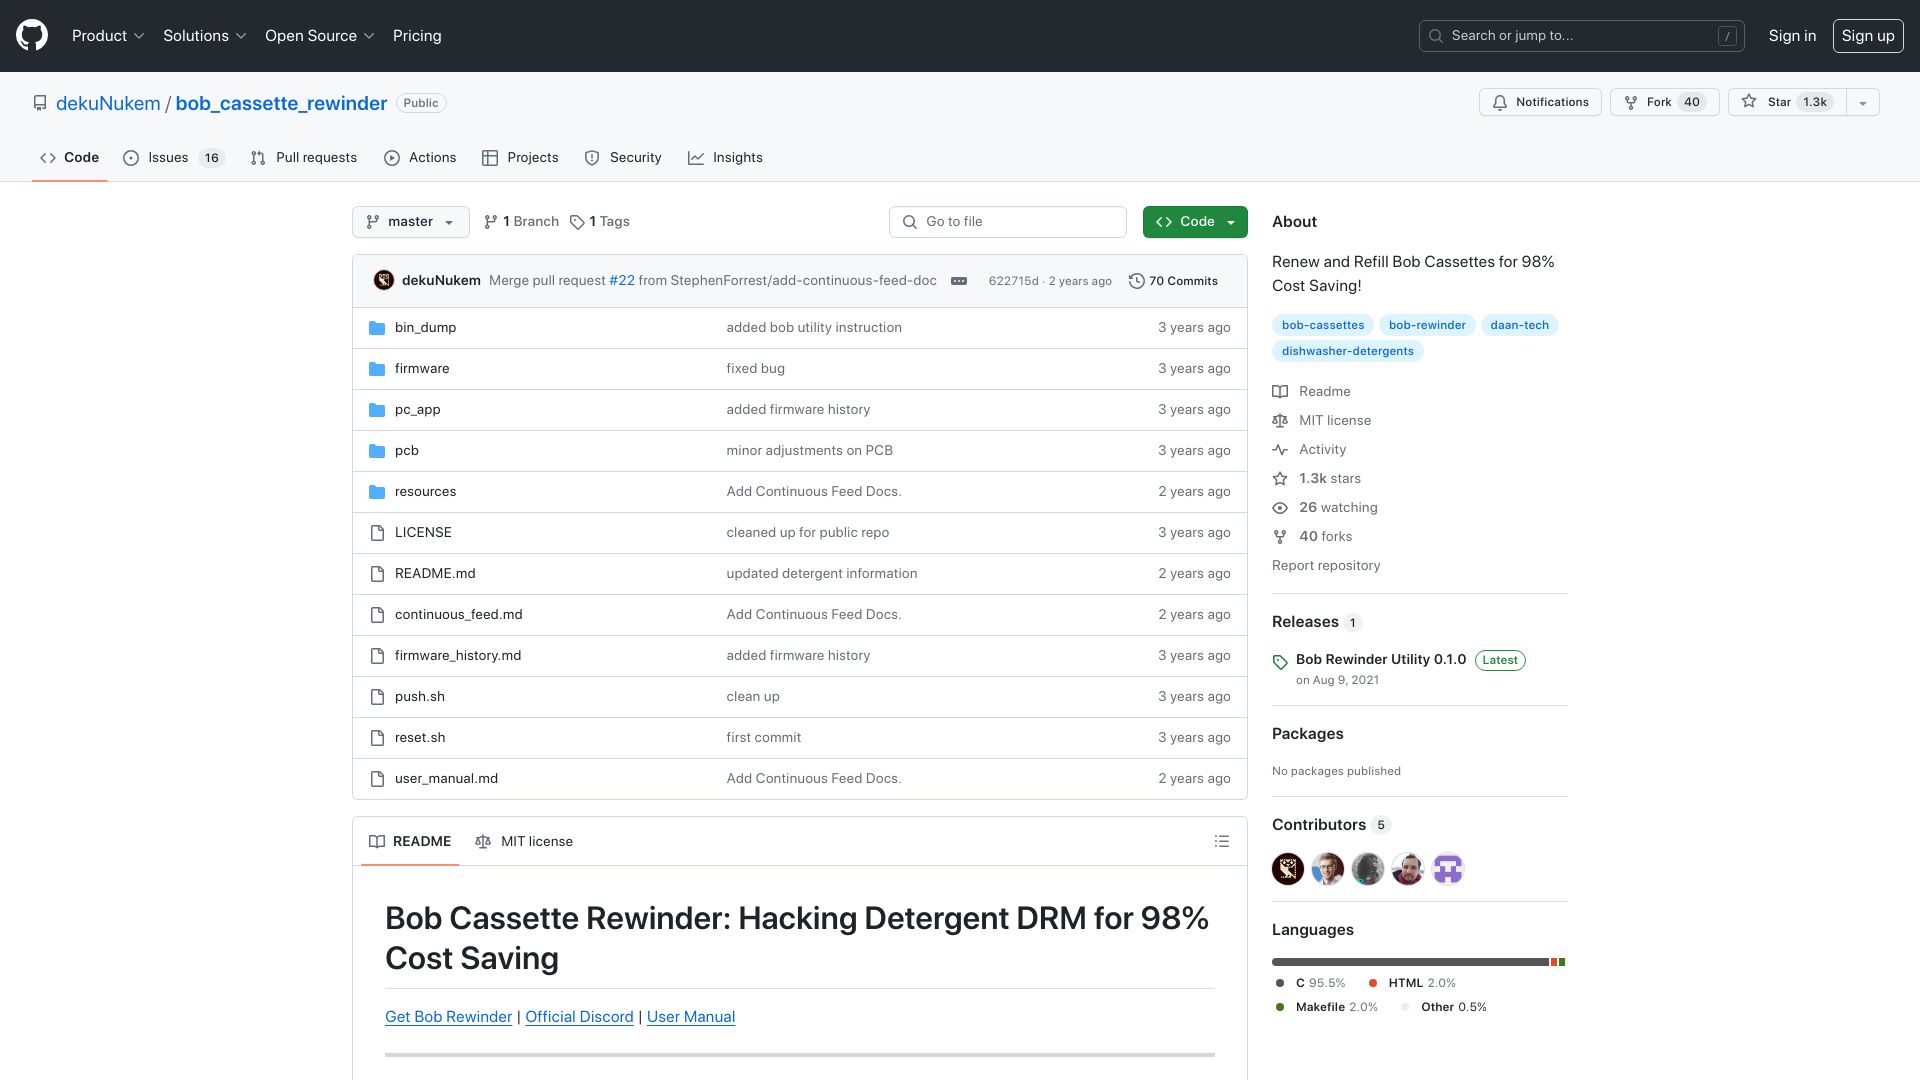Image resolution: width=1920 pixels, height=1080 pixels.
Task: Click the pcb folder icon
Action: 377,451
